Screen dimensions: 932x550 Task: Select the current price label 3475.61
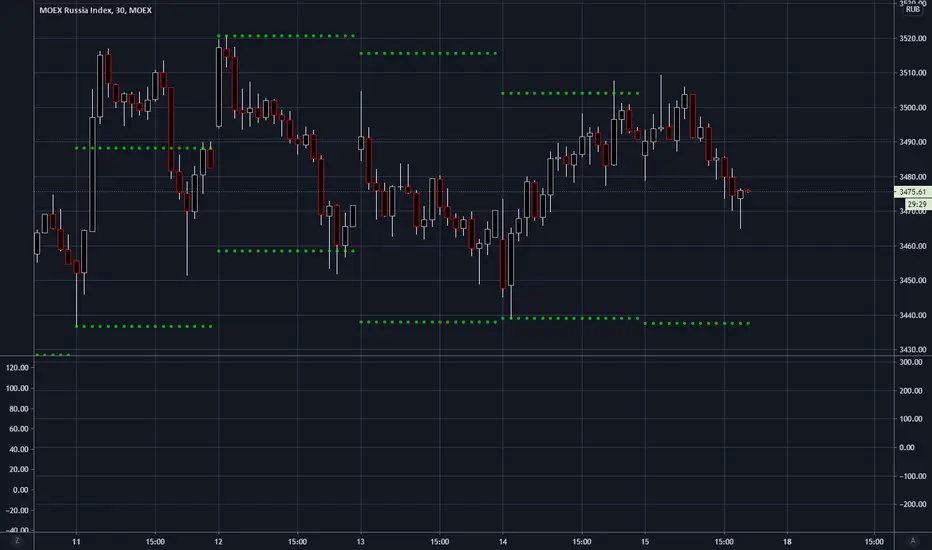(912, 192)
